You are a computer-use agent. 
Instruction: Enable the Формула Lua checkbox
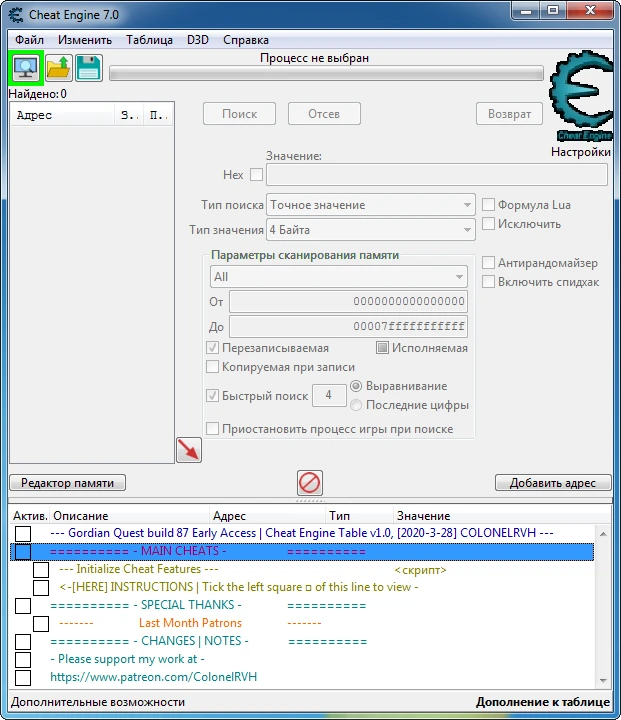coord(488,204)
